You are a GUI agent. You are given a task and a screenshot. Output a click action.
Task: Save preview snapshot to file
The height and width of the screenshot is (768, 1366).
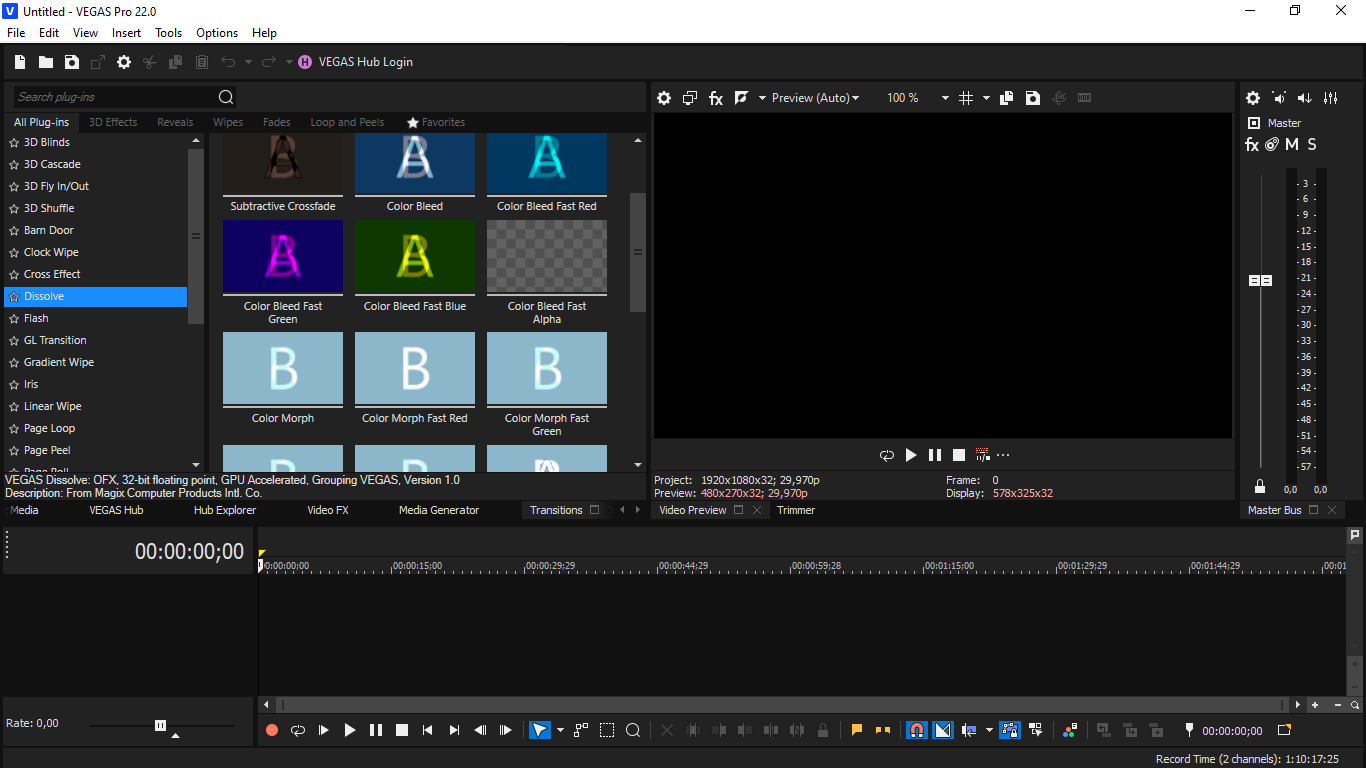click(x=1033, y=98)
